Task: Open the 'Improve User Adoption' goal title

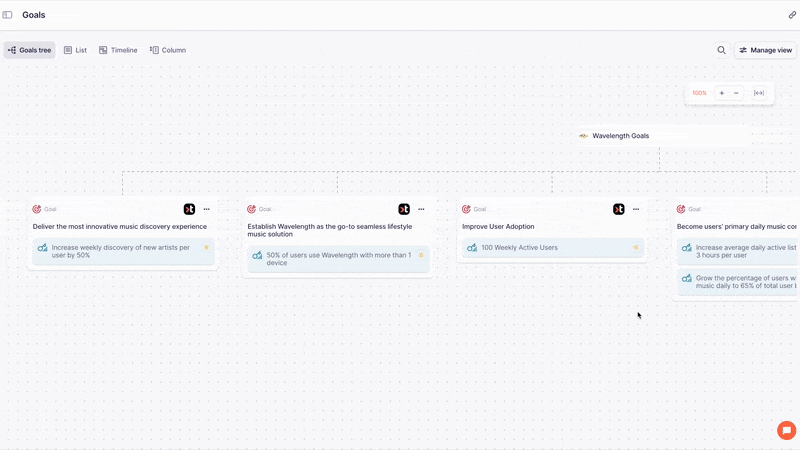Action: (498, 227)
